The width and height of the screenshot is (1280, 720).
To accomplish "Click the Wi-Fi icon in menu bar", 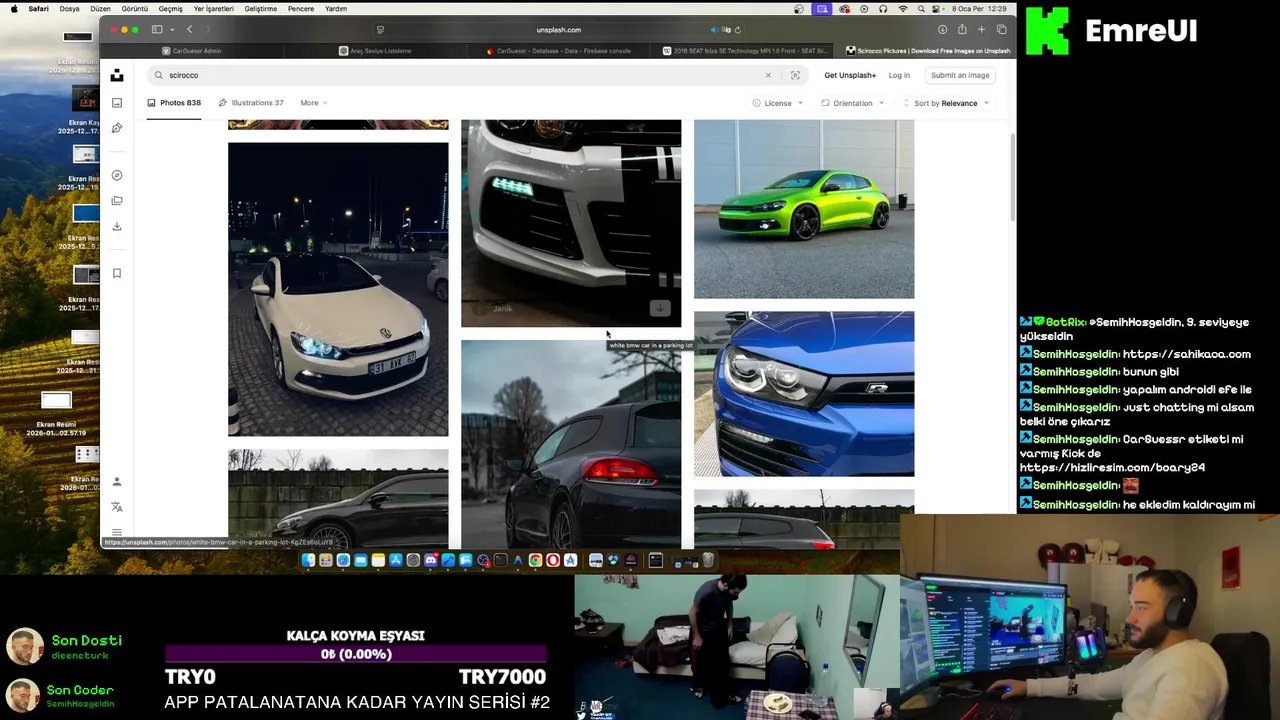I will click(x=903, y=9).
